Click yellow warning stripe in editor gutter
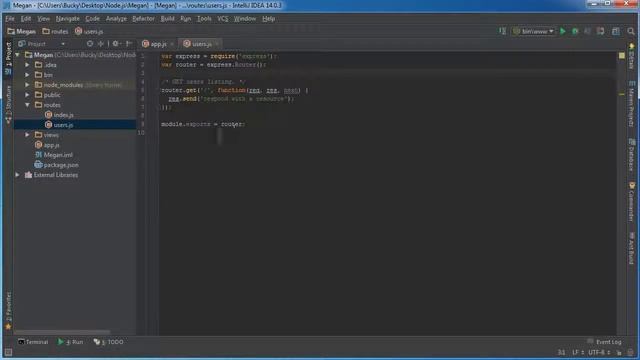The height and width of the screenshot is (360, 640). [x=622, y=94]
